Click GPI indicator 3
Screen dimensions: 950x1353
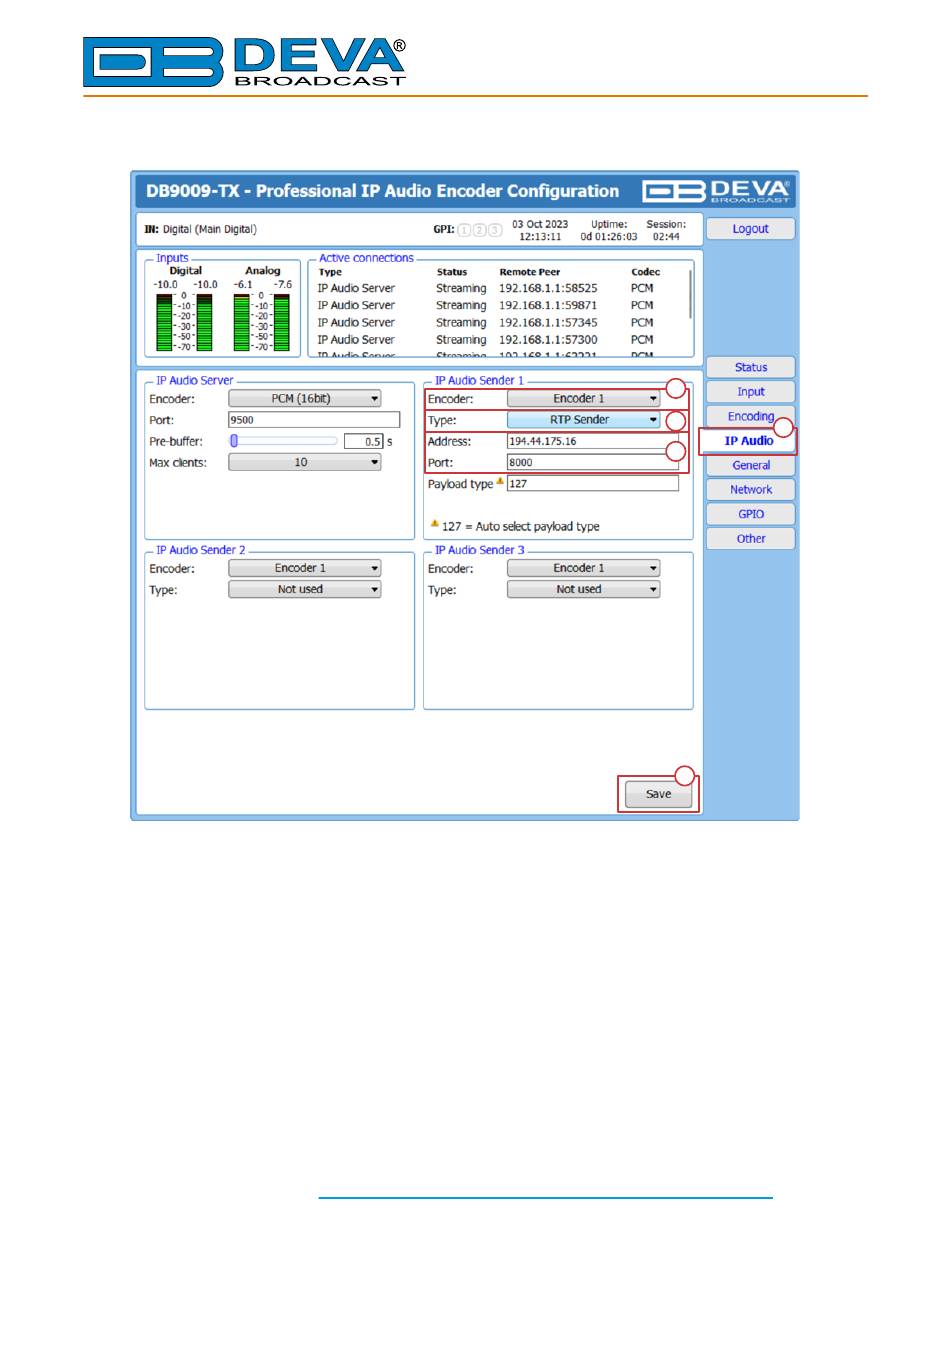[495, 230]
